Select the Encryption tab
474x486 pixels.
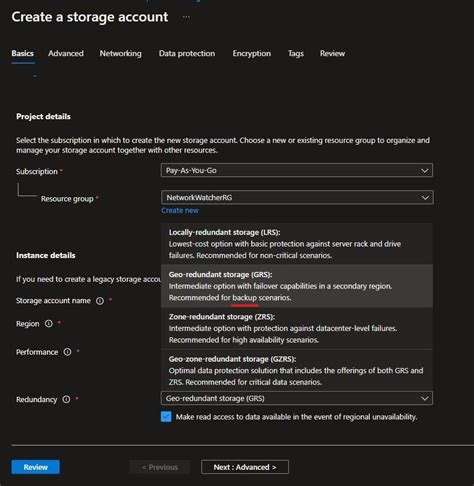point(252,53)
